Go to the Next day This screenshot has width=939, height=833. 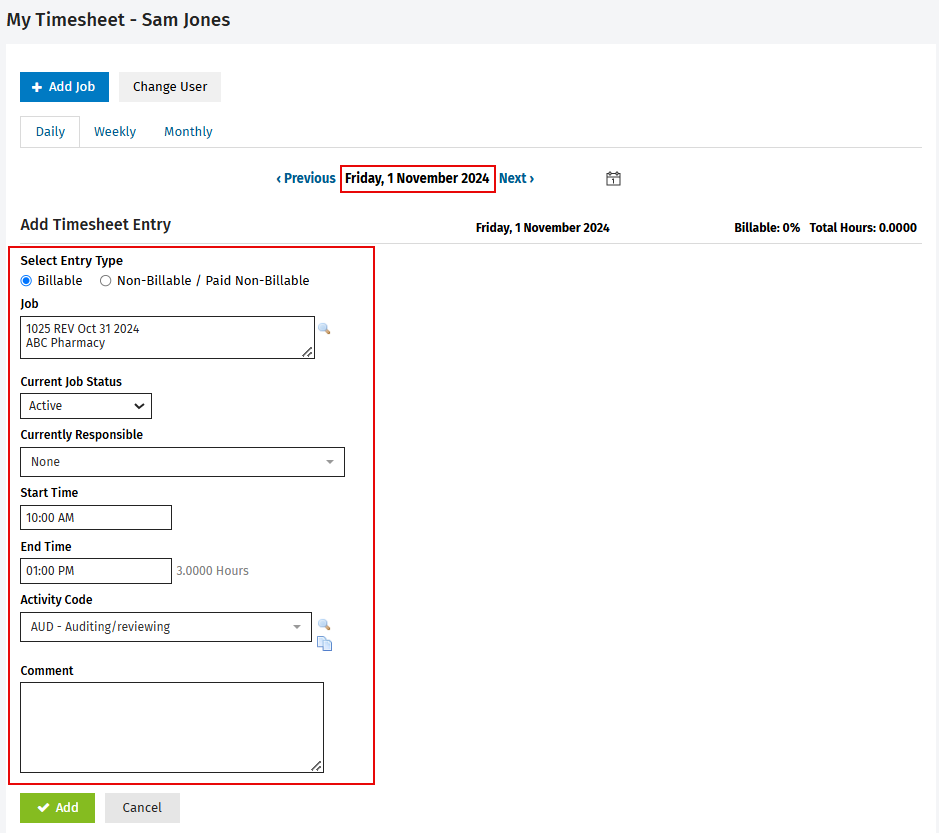[516, 178]
